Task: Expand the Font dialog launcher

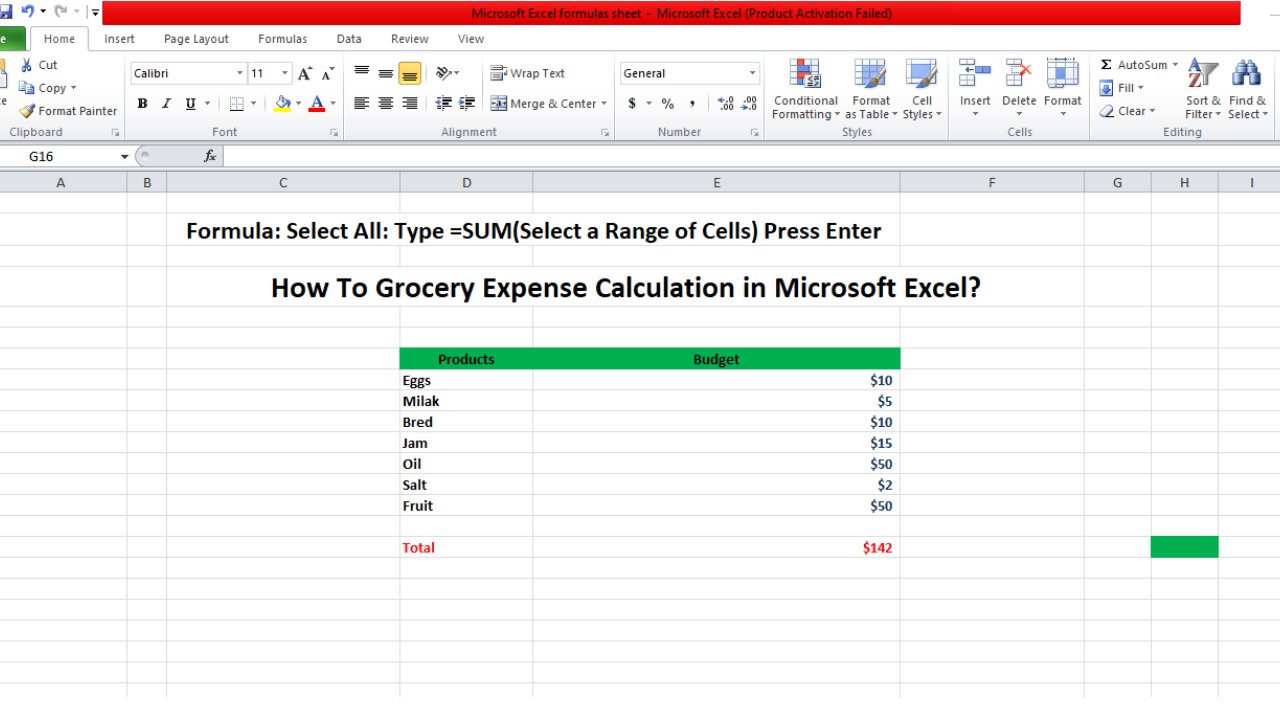Action: tap(335, 132)
